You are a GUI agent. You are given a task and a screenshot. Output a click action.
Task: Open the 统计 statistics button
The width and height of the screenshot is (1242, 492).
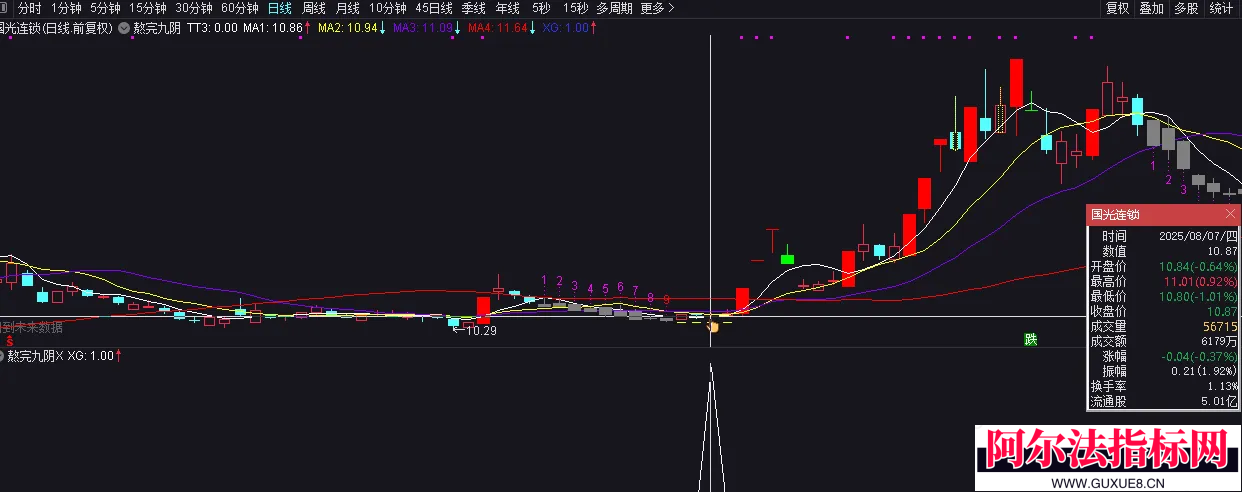pos(1221,8)
